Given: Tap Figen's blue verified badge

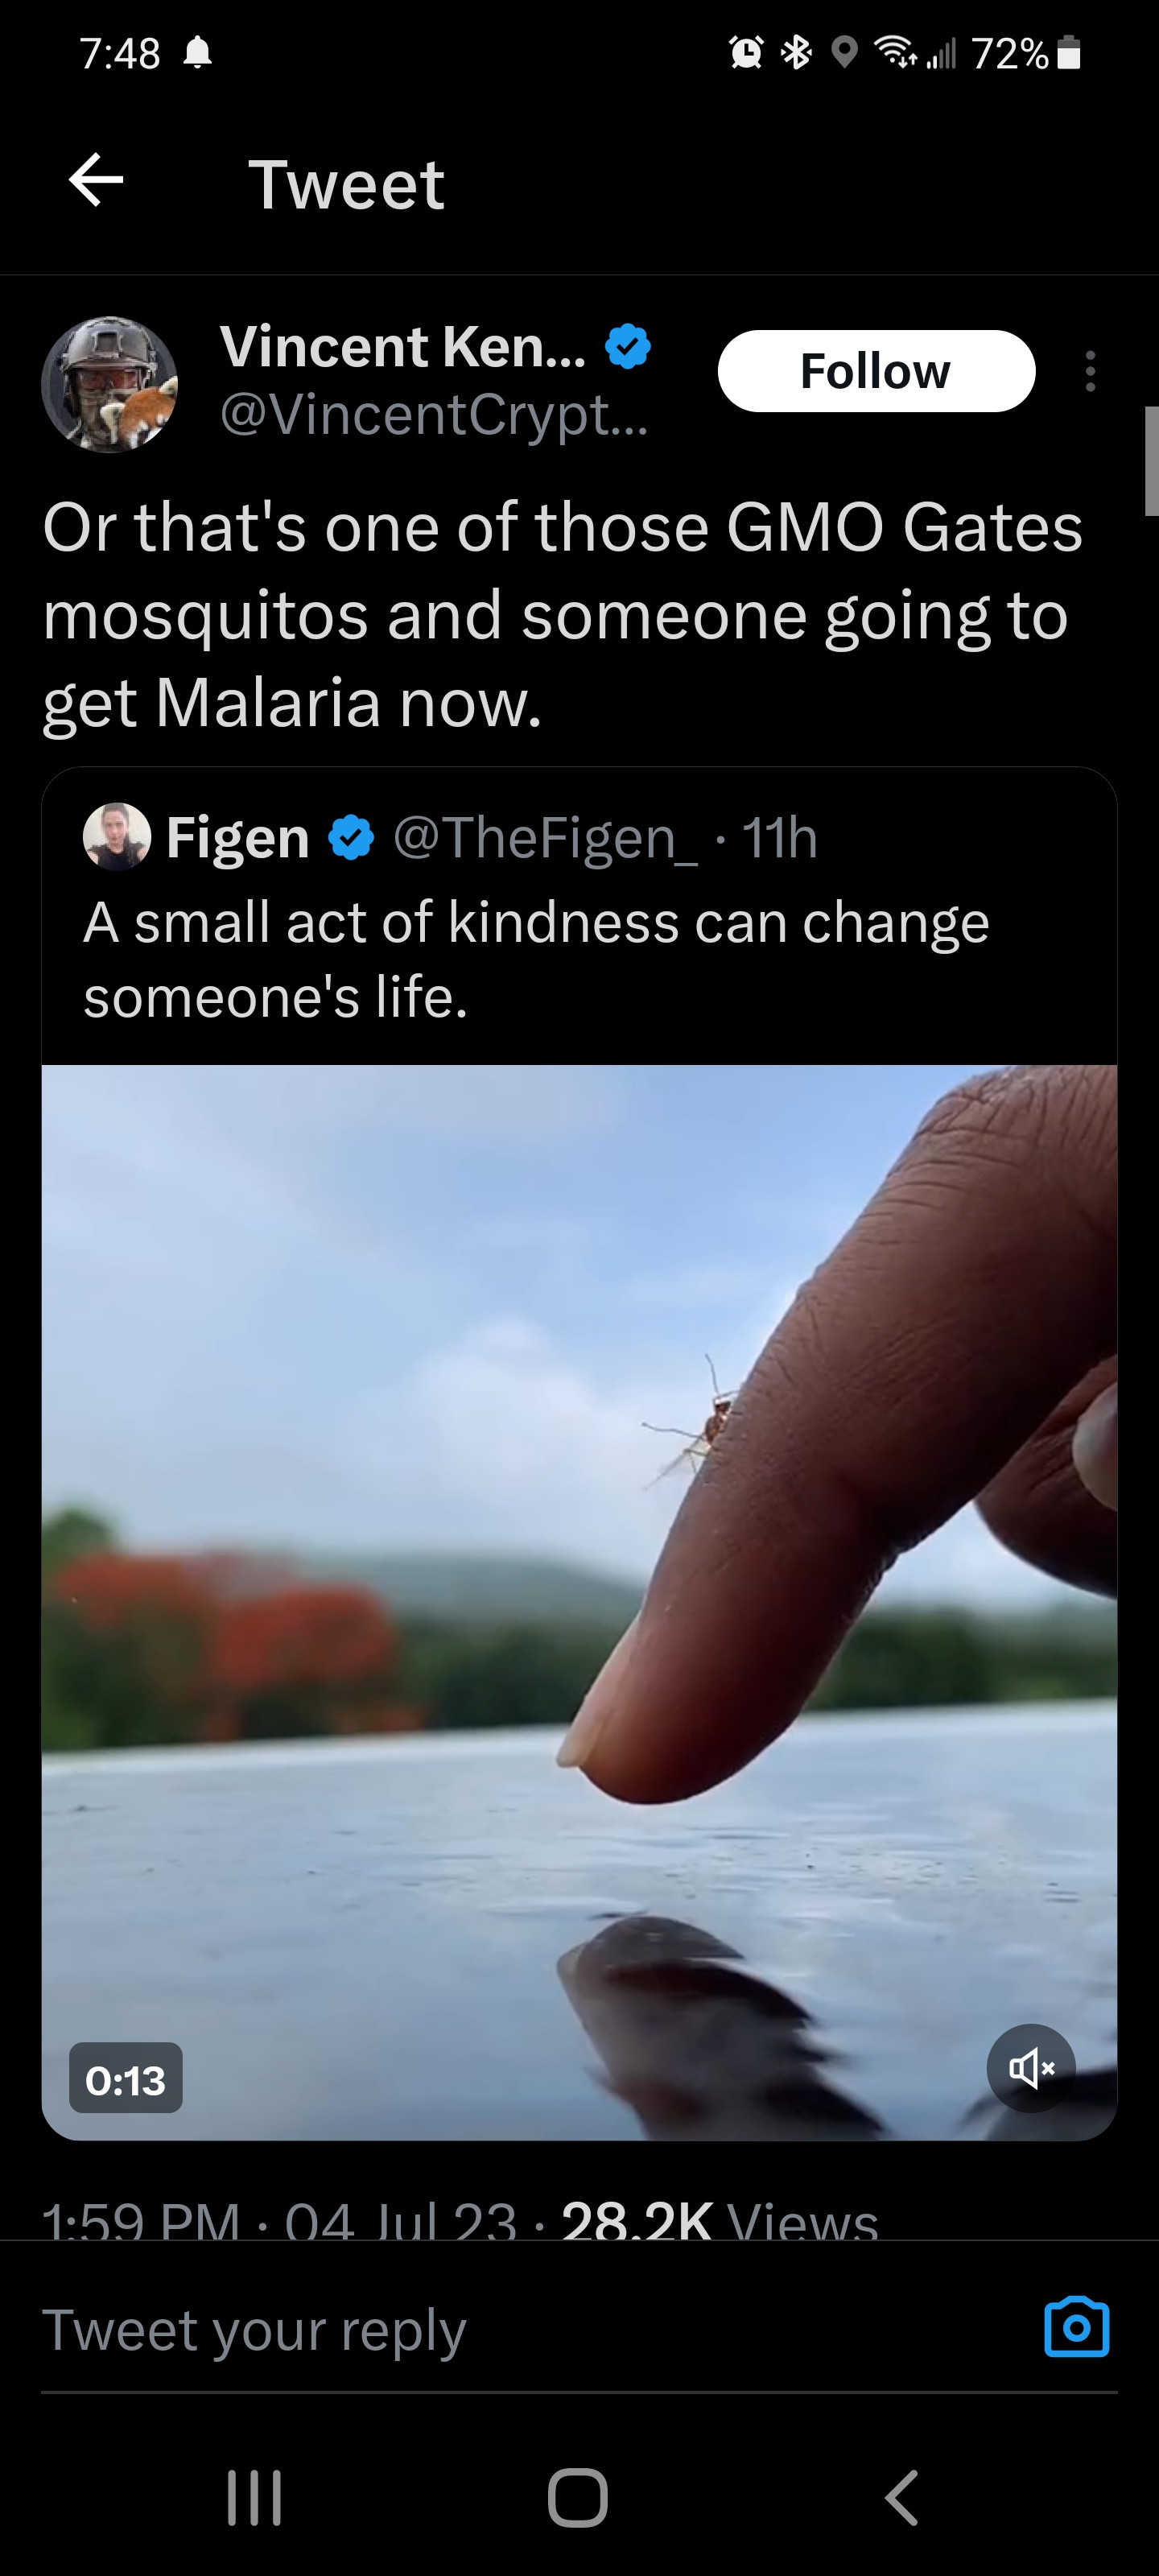Looking at the screenshot, I should pyautogui.click(x=351, y=838).
